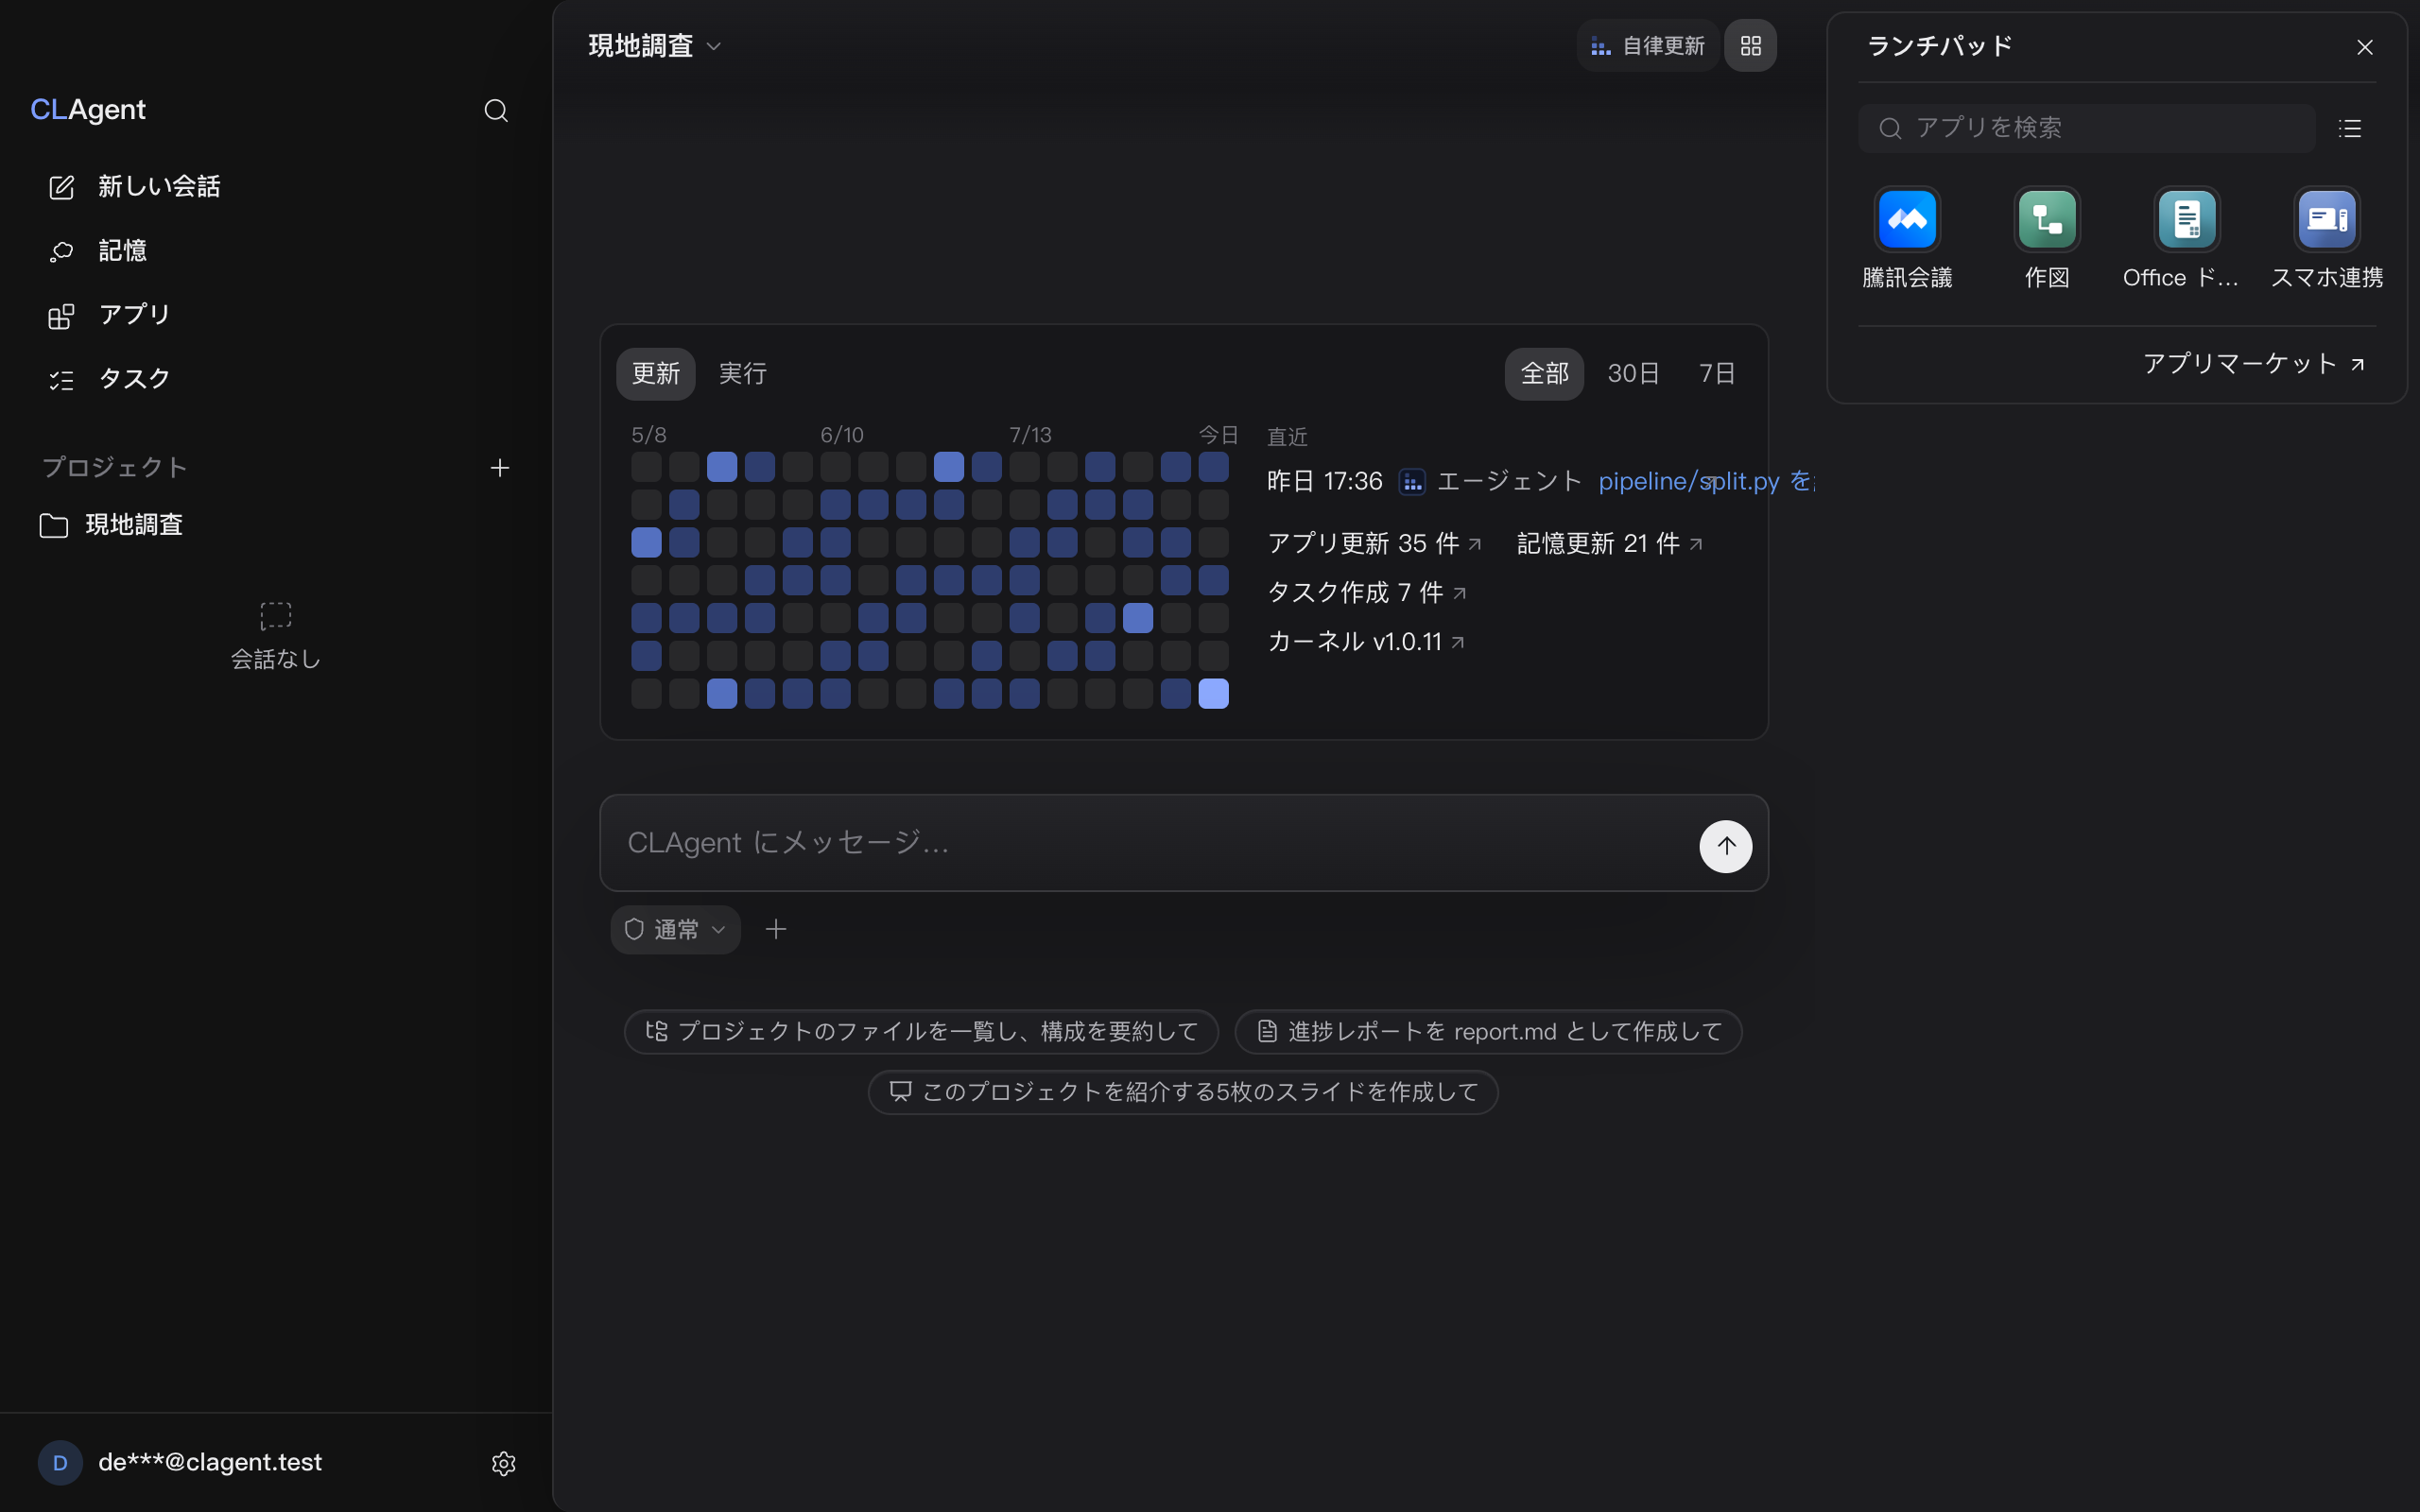The image size is (2420, 1512).
Task: Open 記憶更新 21 件 details
Action: [1610, 543]
